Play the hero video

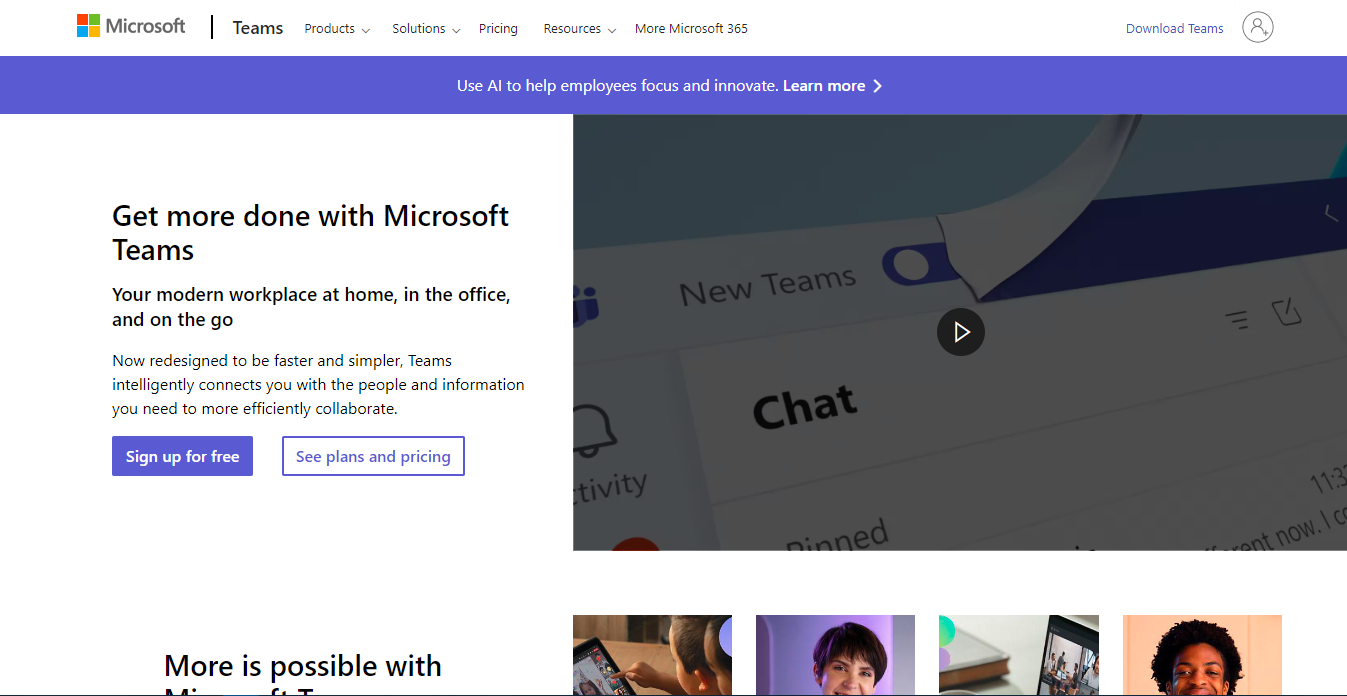[x=961, y=332]
